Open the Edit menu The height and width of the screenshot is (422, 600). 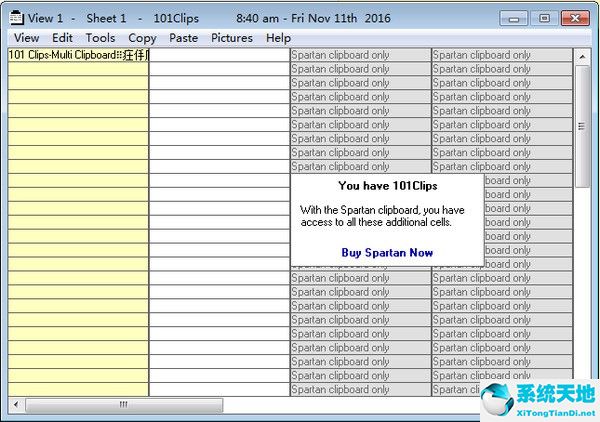click(62, 38)
